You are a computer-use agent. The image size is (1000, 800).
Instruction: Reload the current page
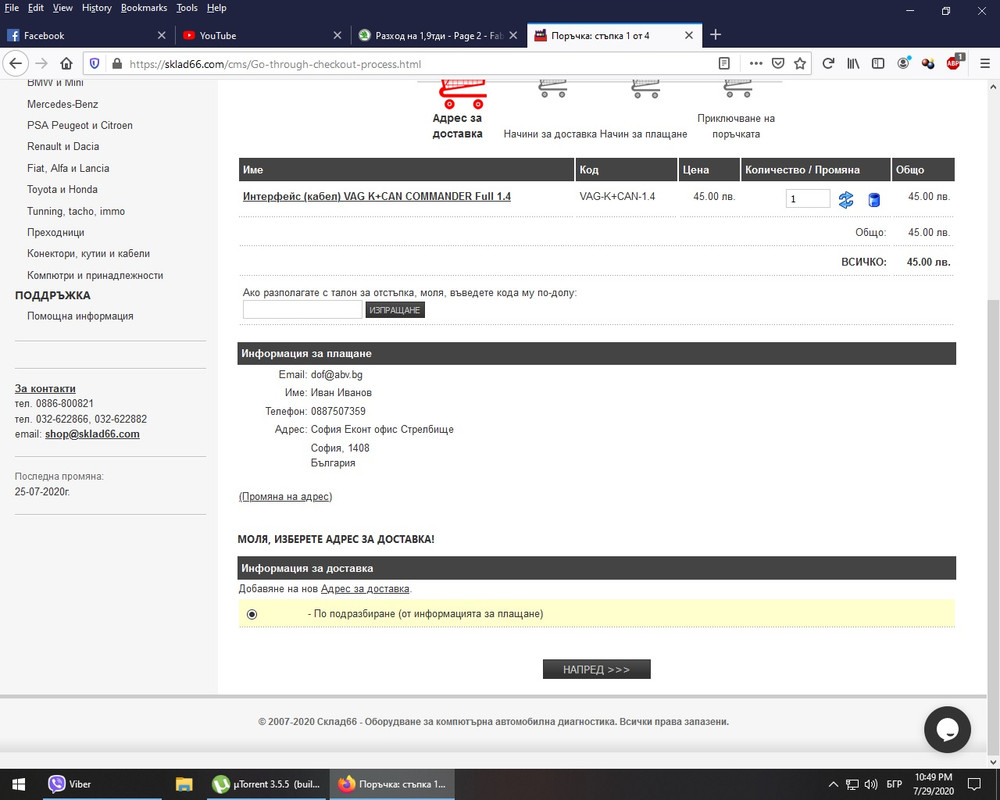point(828,64)
